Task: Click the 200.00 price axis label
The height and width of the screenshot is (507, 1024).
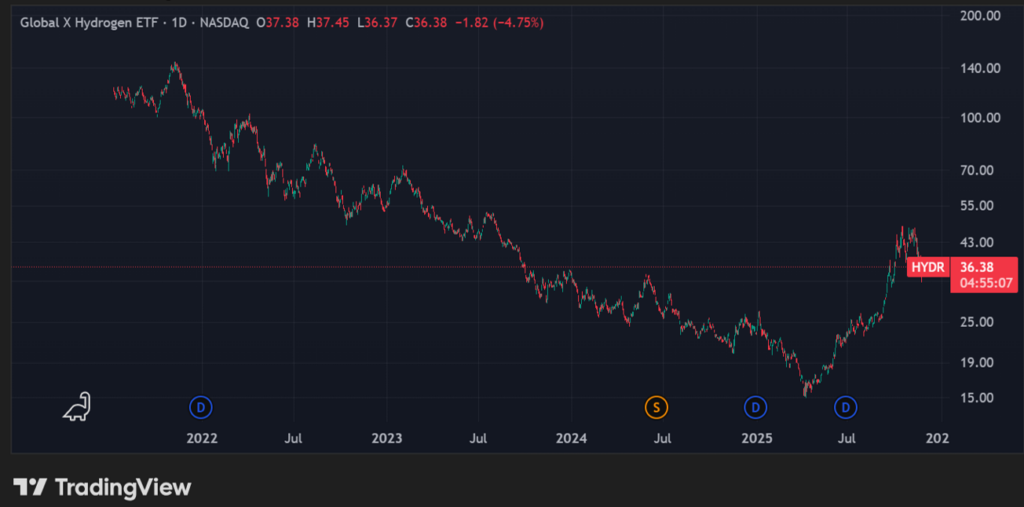Action: pos(980,16)
